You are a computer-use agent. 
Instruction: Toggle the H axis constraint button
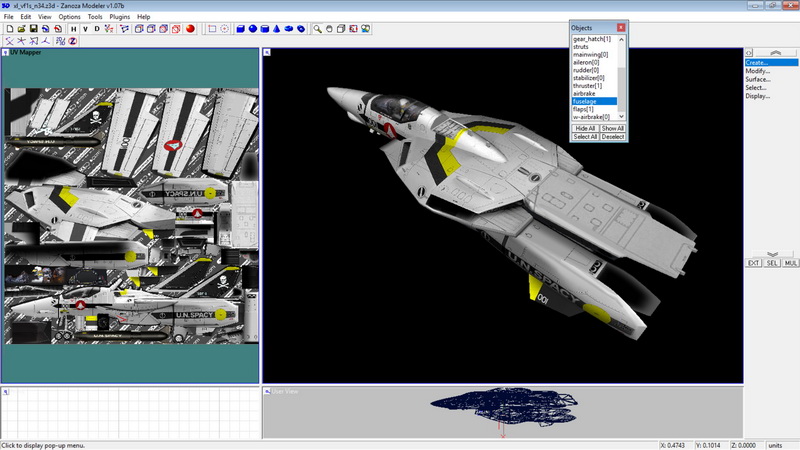point(73,29)
